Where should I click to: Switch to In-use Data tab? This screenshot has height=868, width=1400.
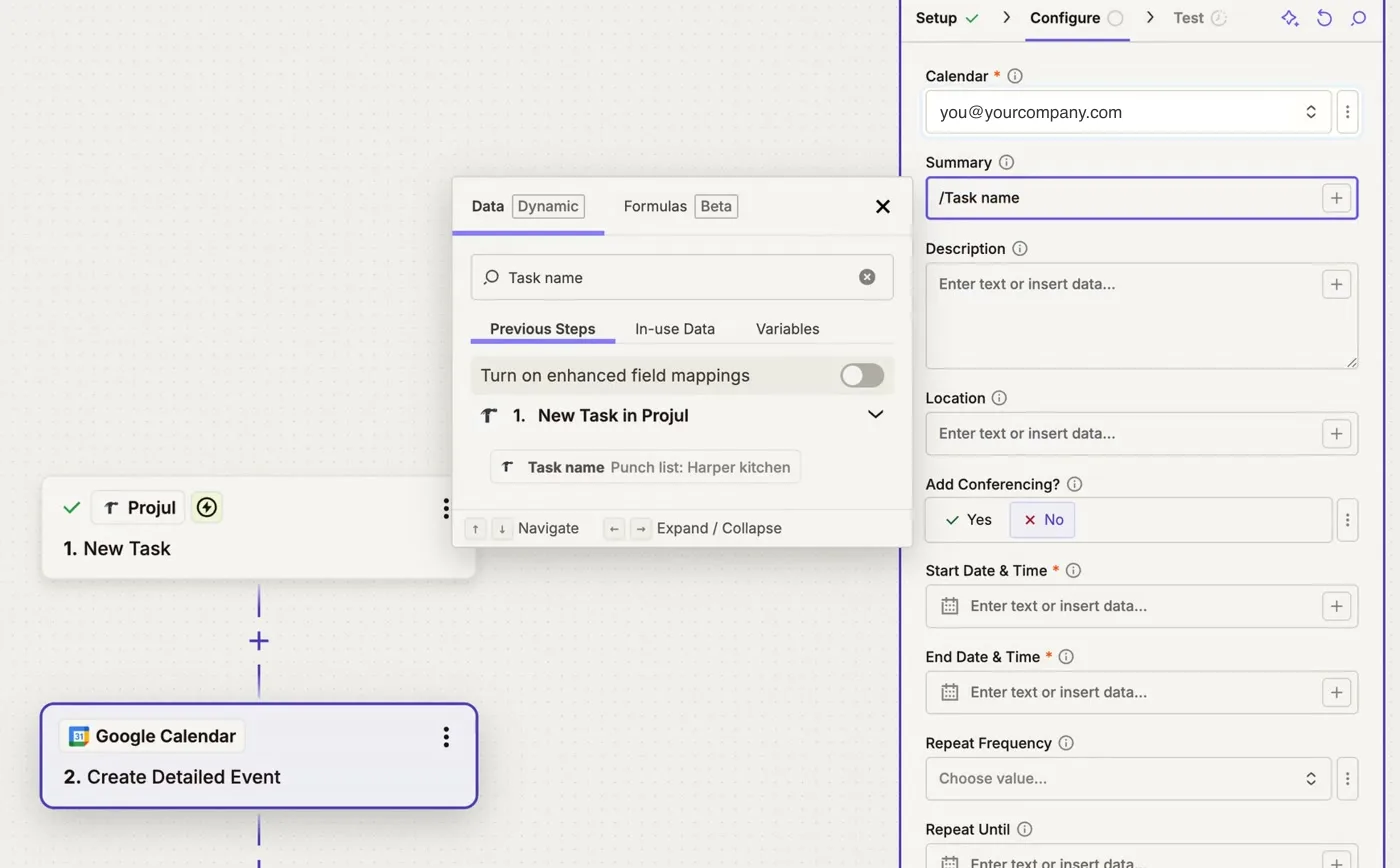675,329
